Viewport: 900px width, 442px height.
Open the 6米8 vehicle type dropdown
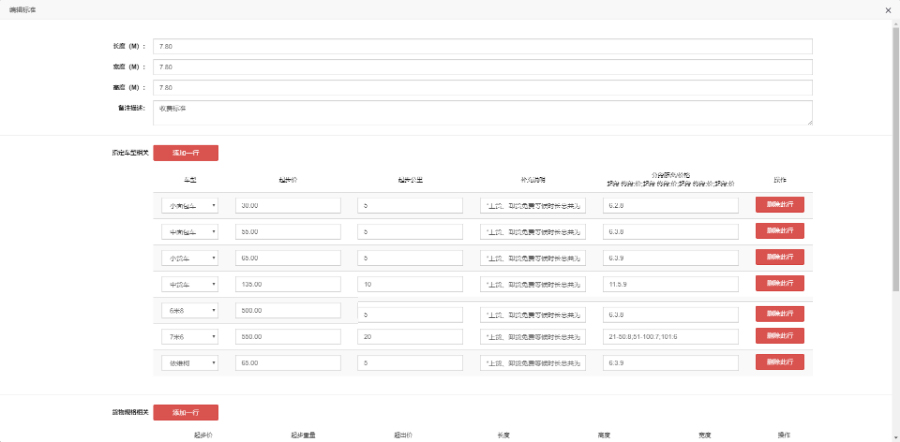[189, 311]
